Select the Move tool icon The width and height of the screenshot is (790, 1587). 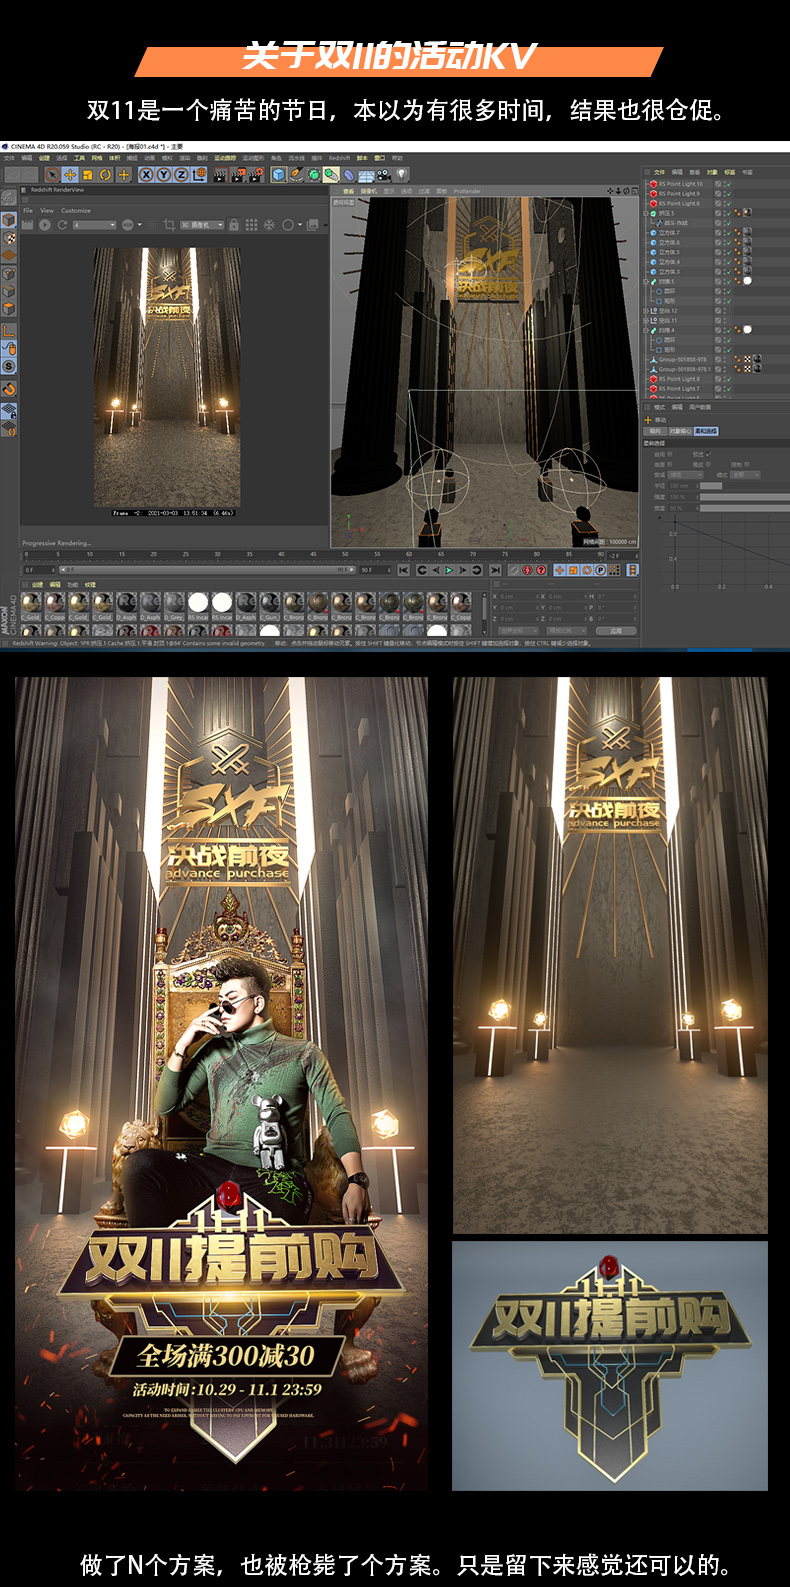click(x=69, y=174)
